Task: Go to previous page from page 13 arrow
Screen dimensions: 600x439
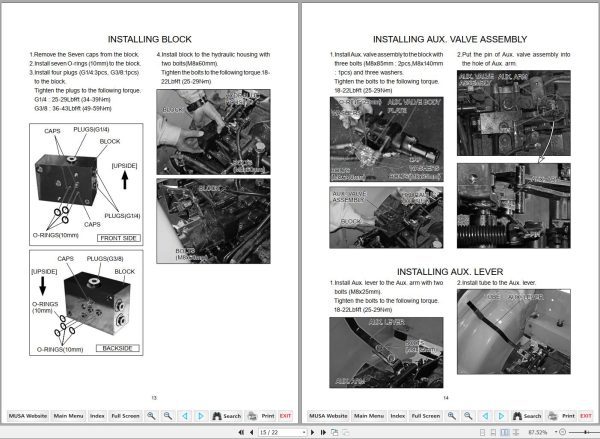Action: 185,416
